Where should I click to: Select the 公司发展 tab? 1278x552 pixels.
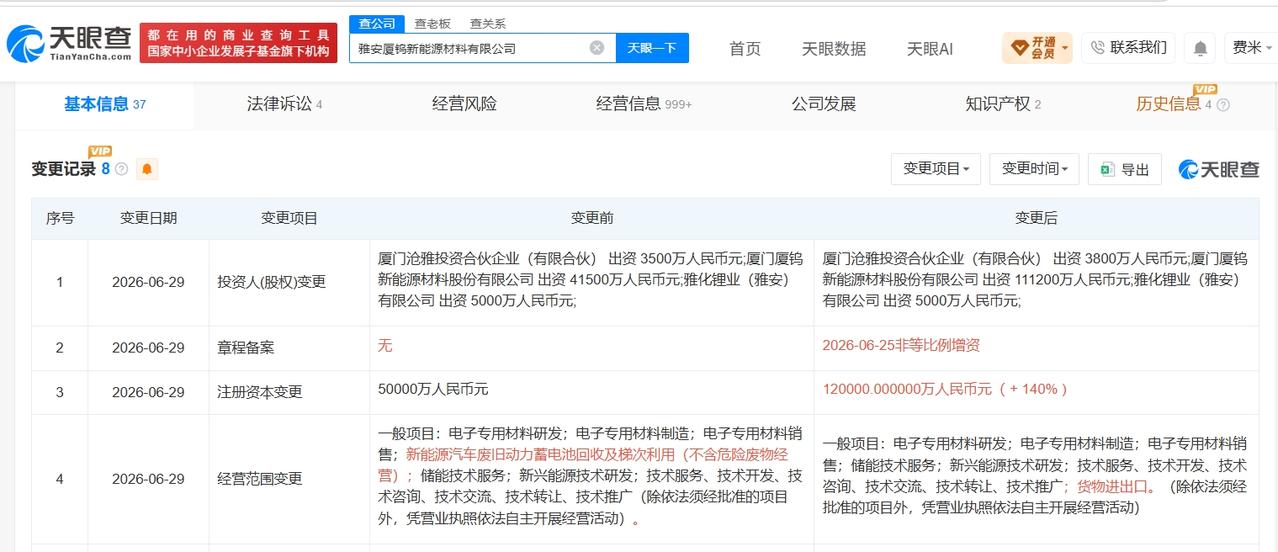[823, 104]
